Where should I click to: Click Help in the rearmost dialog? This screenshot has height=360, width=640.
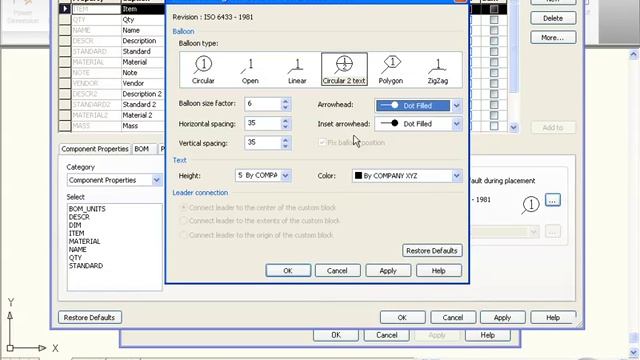[x=488, y=335]
